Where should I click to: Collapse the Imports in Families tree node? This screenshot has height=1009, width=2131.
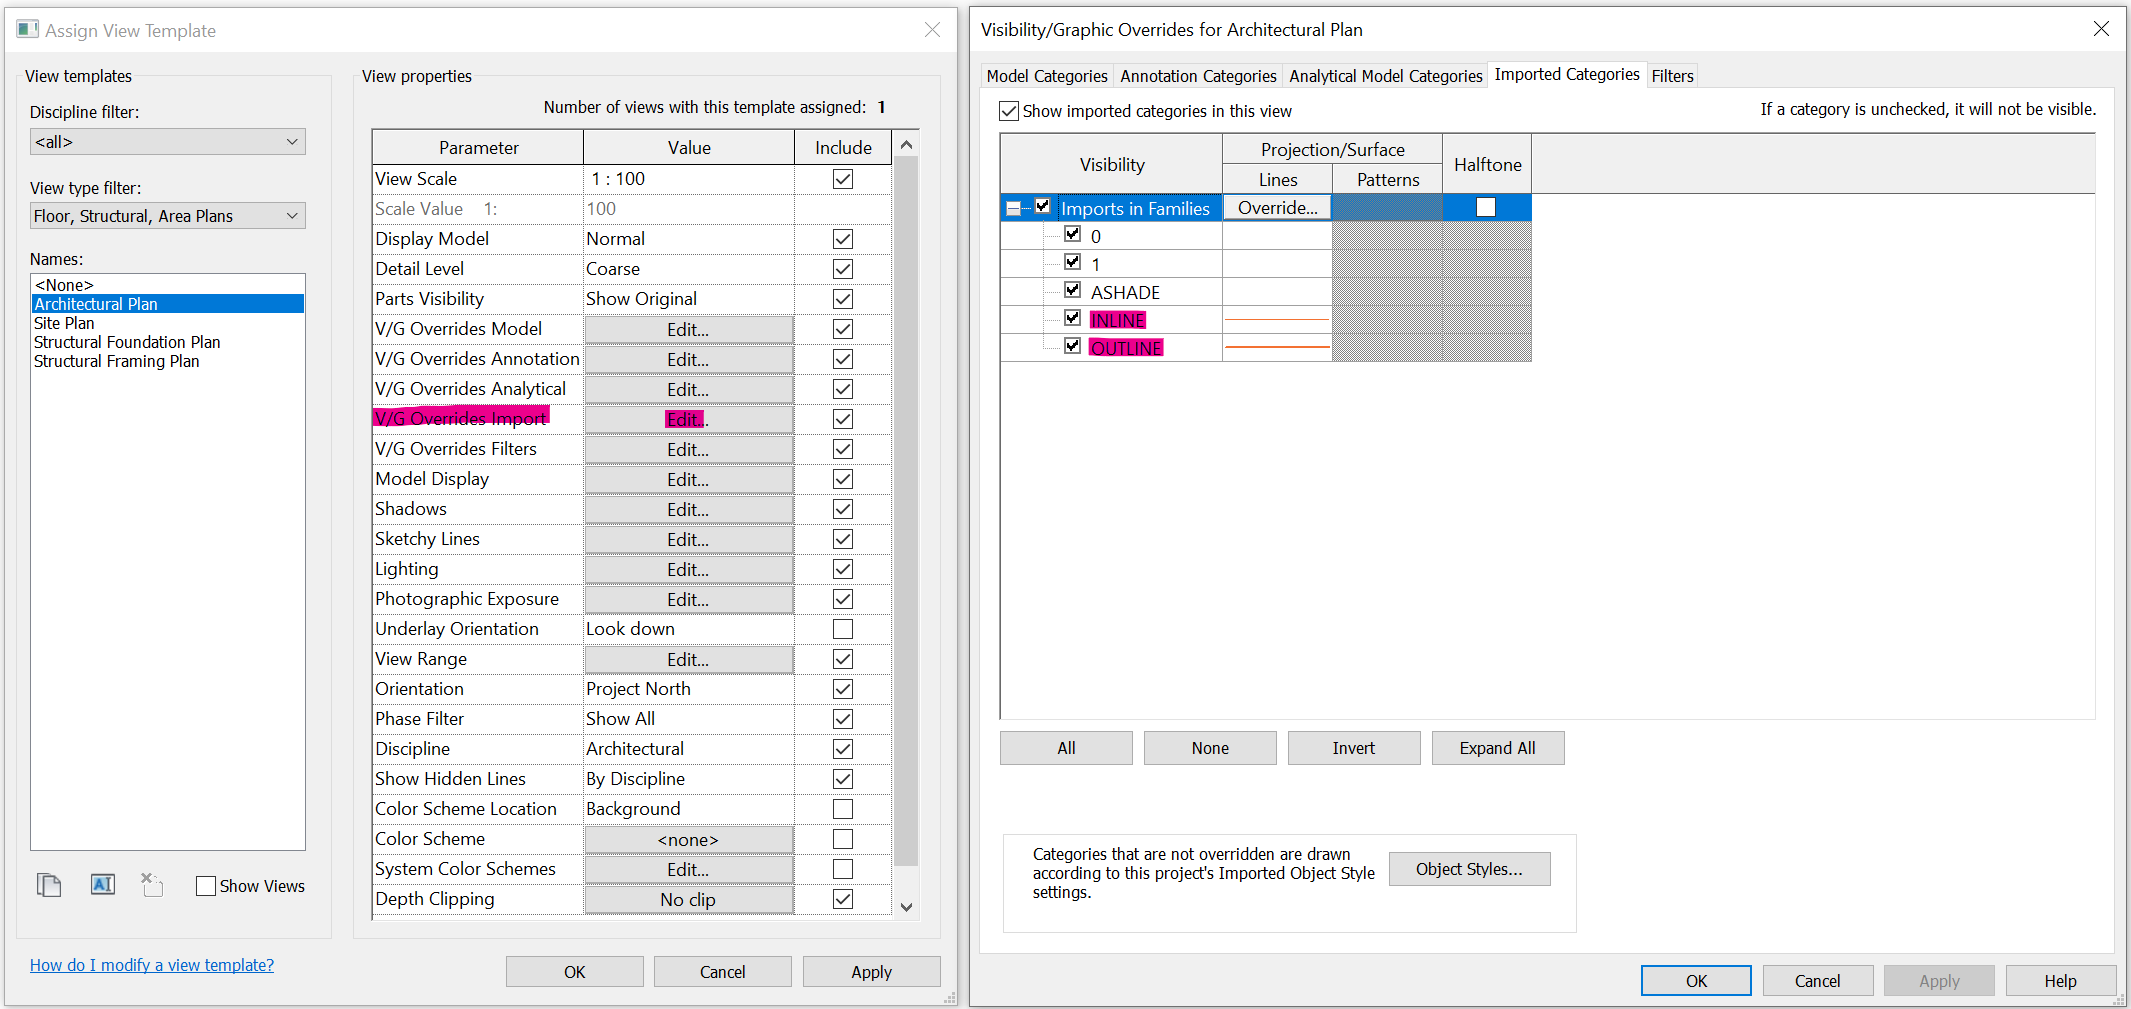(1014, 208)
